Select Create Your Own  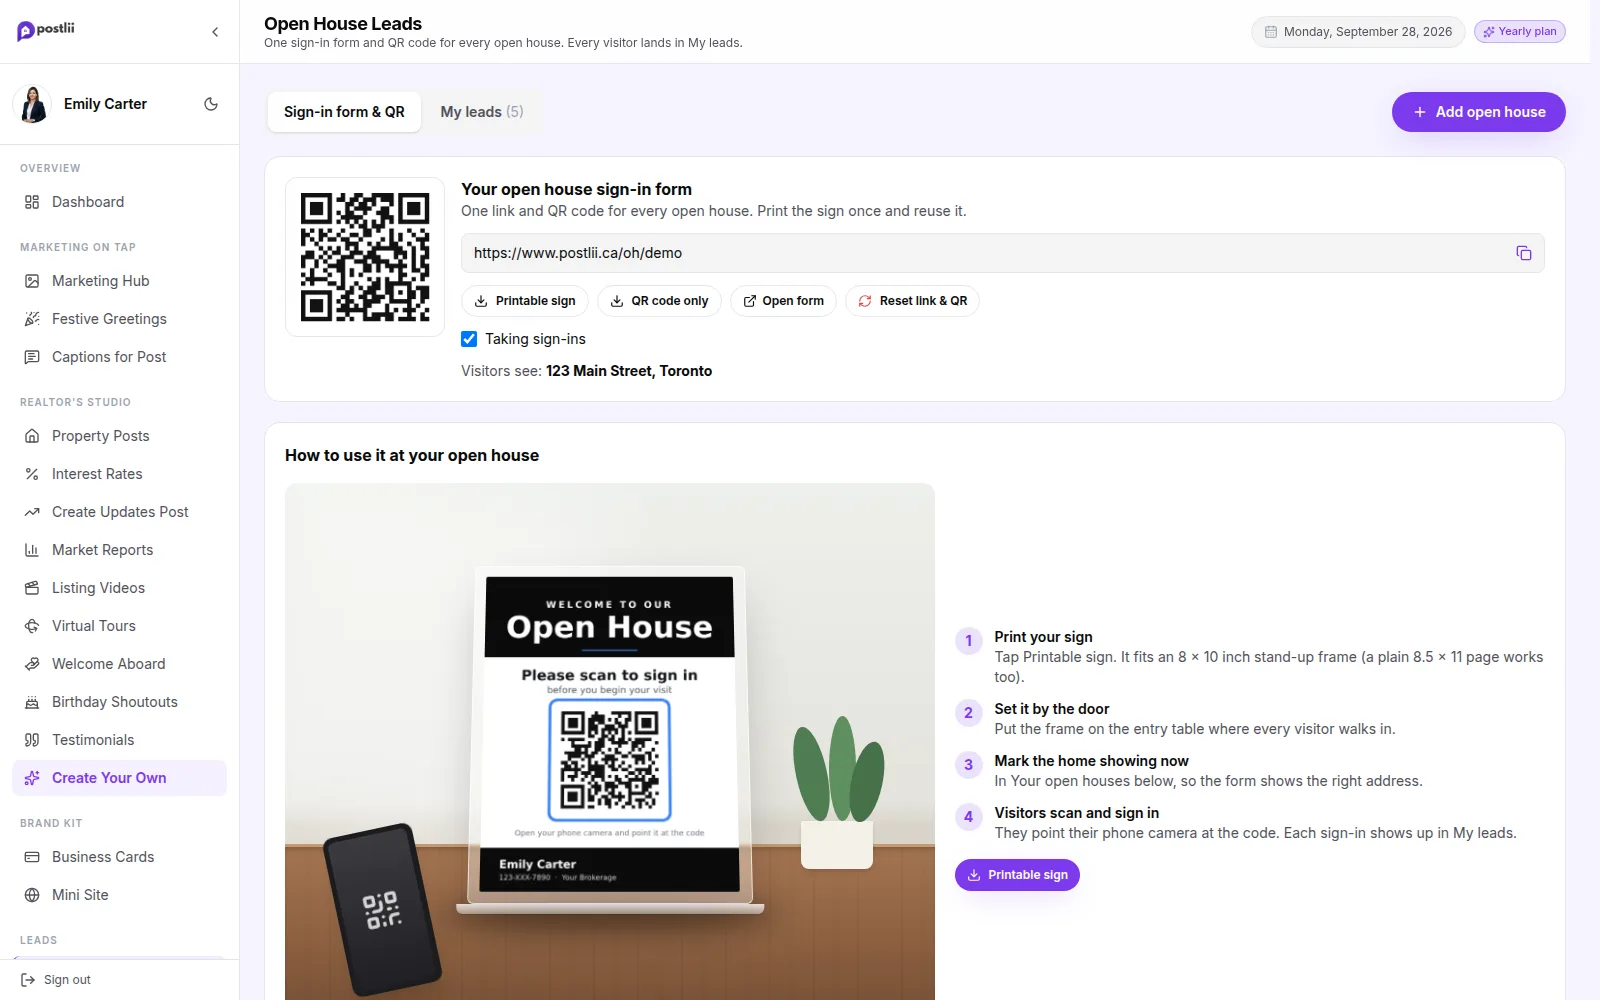119,778
